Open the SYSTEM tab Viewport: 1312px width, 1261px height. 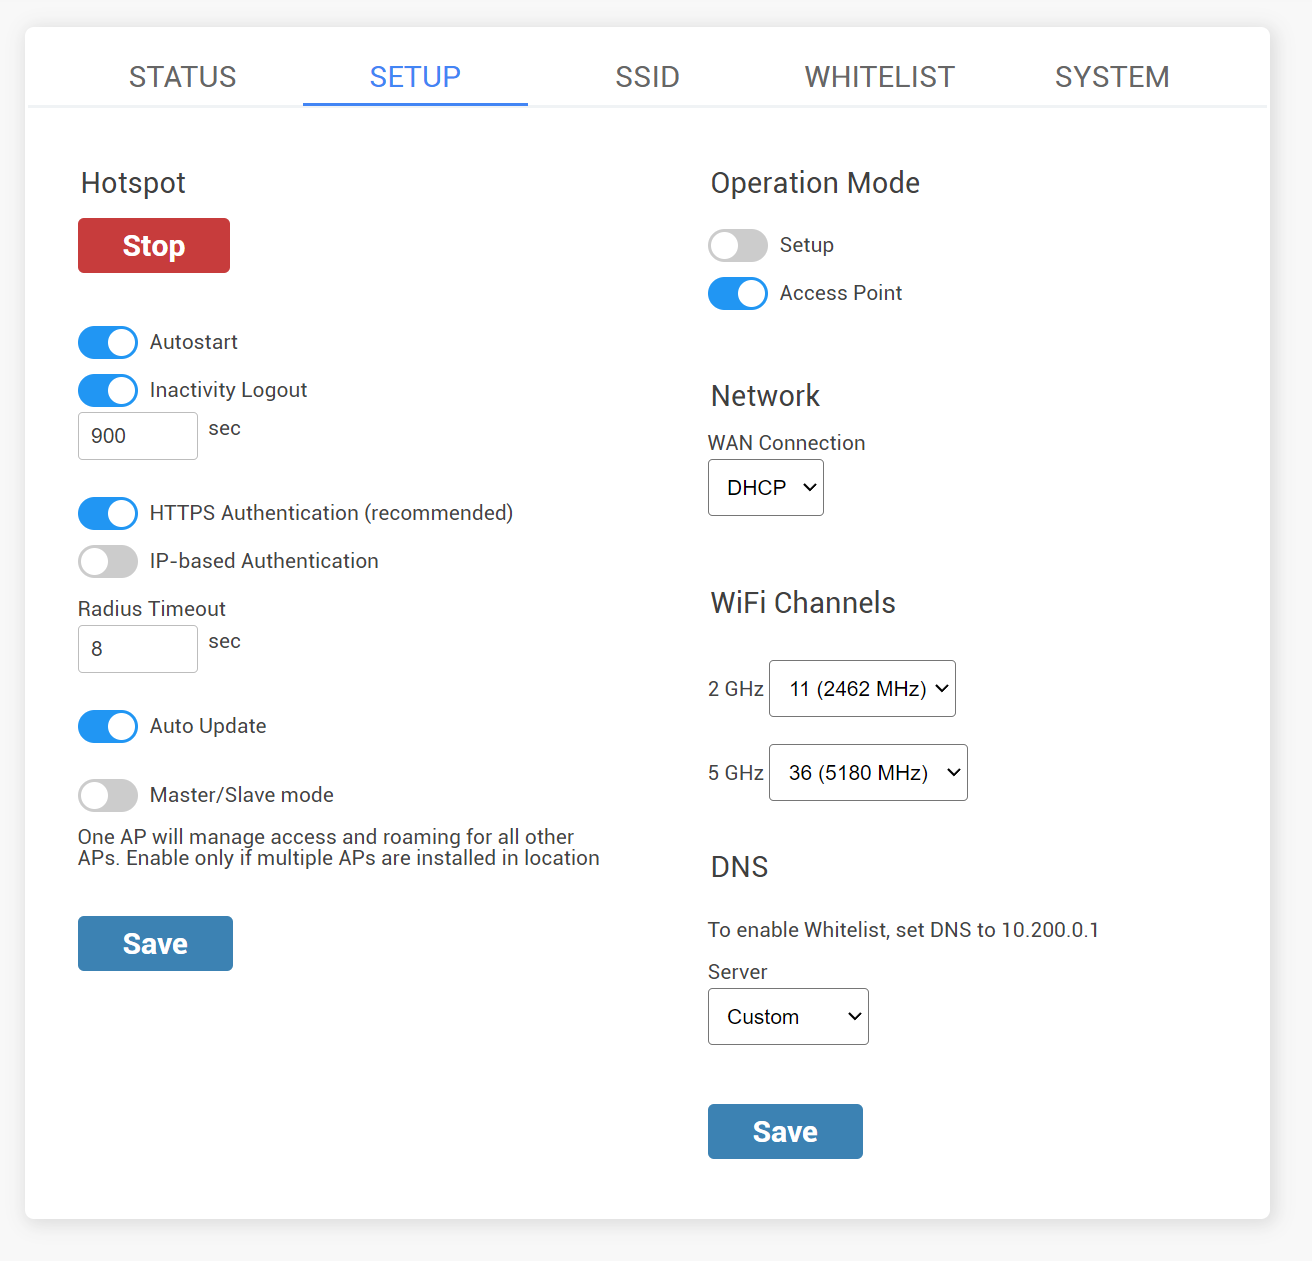1111,77
